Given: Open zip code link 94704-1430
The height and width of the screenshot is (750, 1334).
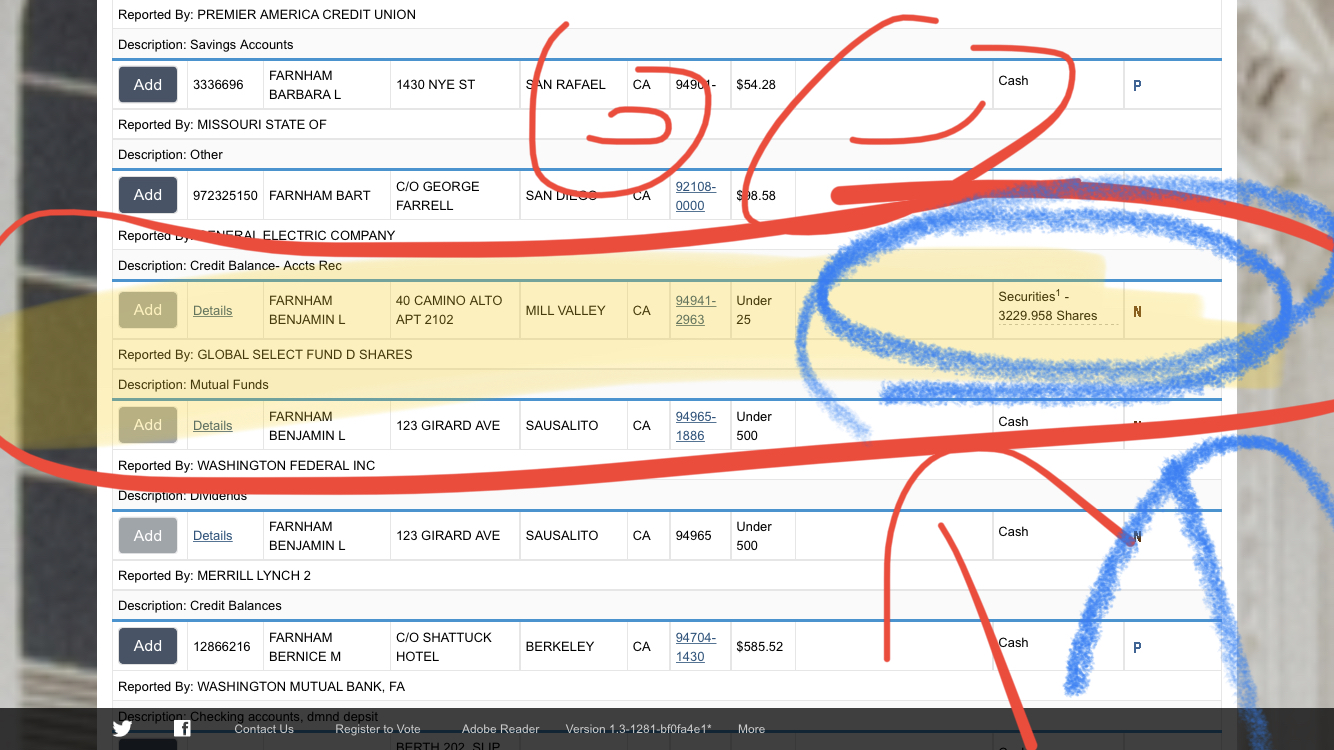Looking at the screenshot, I should click(696, 647).
